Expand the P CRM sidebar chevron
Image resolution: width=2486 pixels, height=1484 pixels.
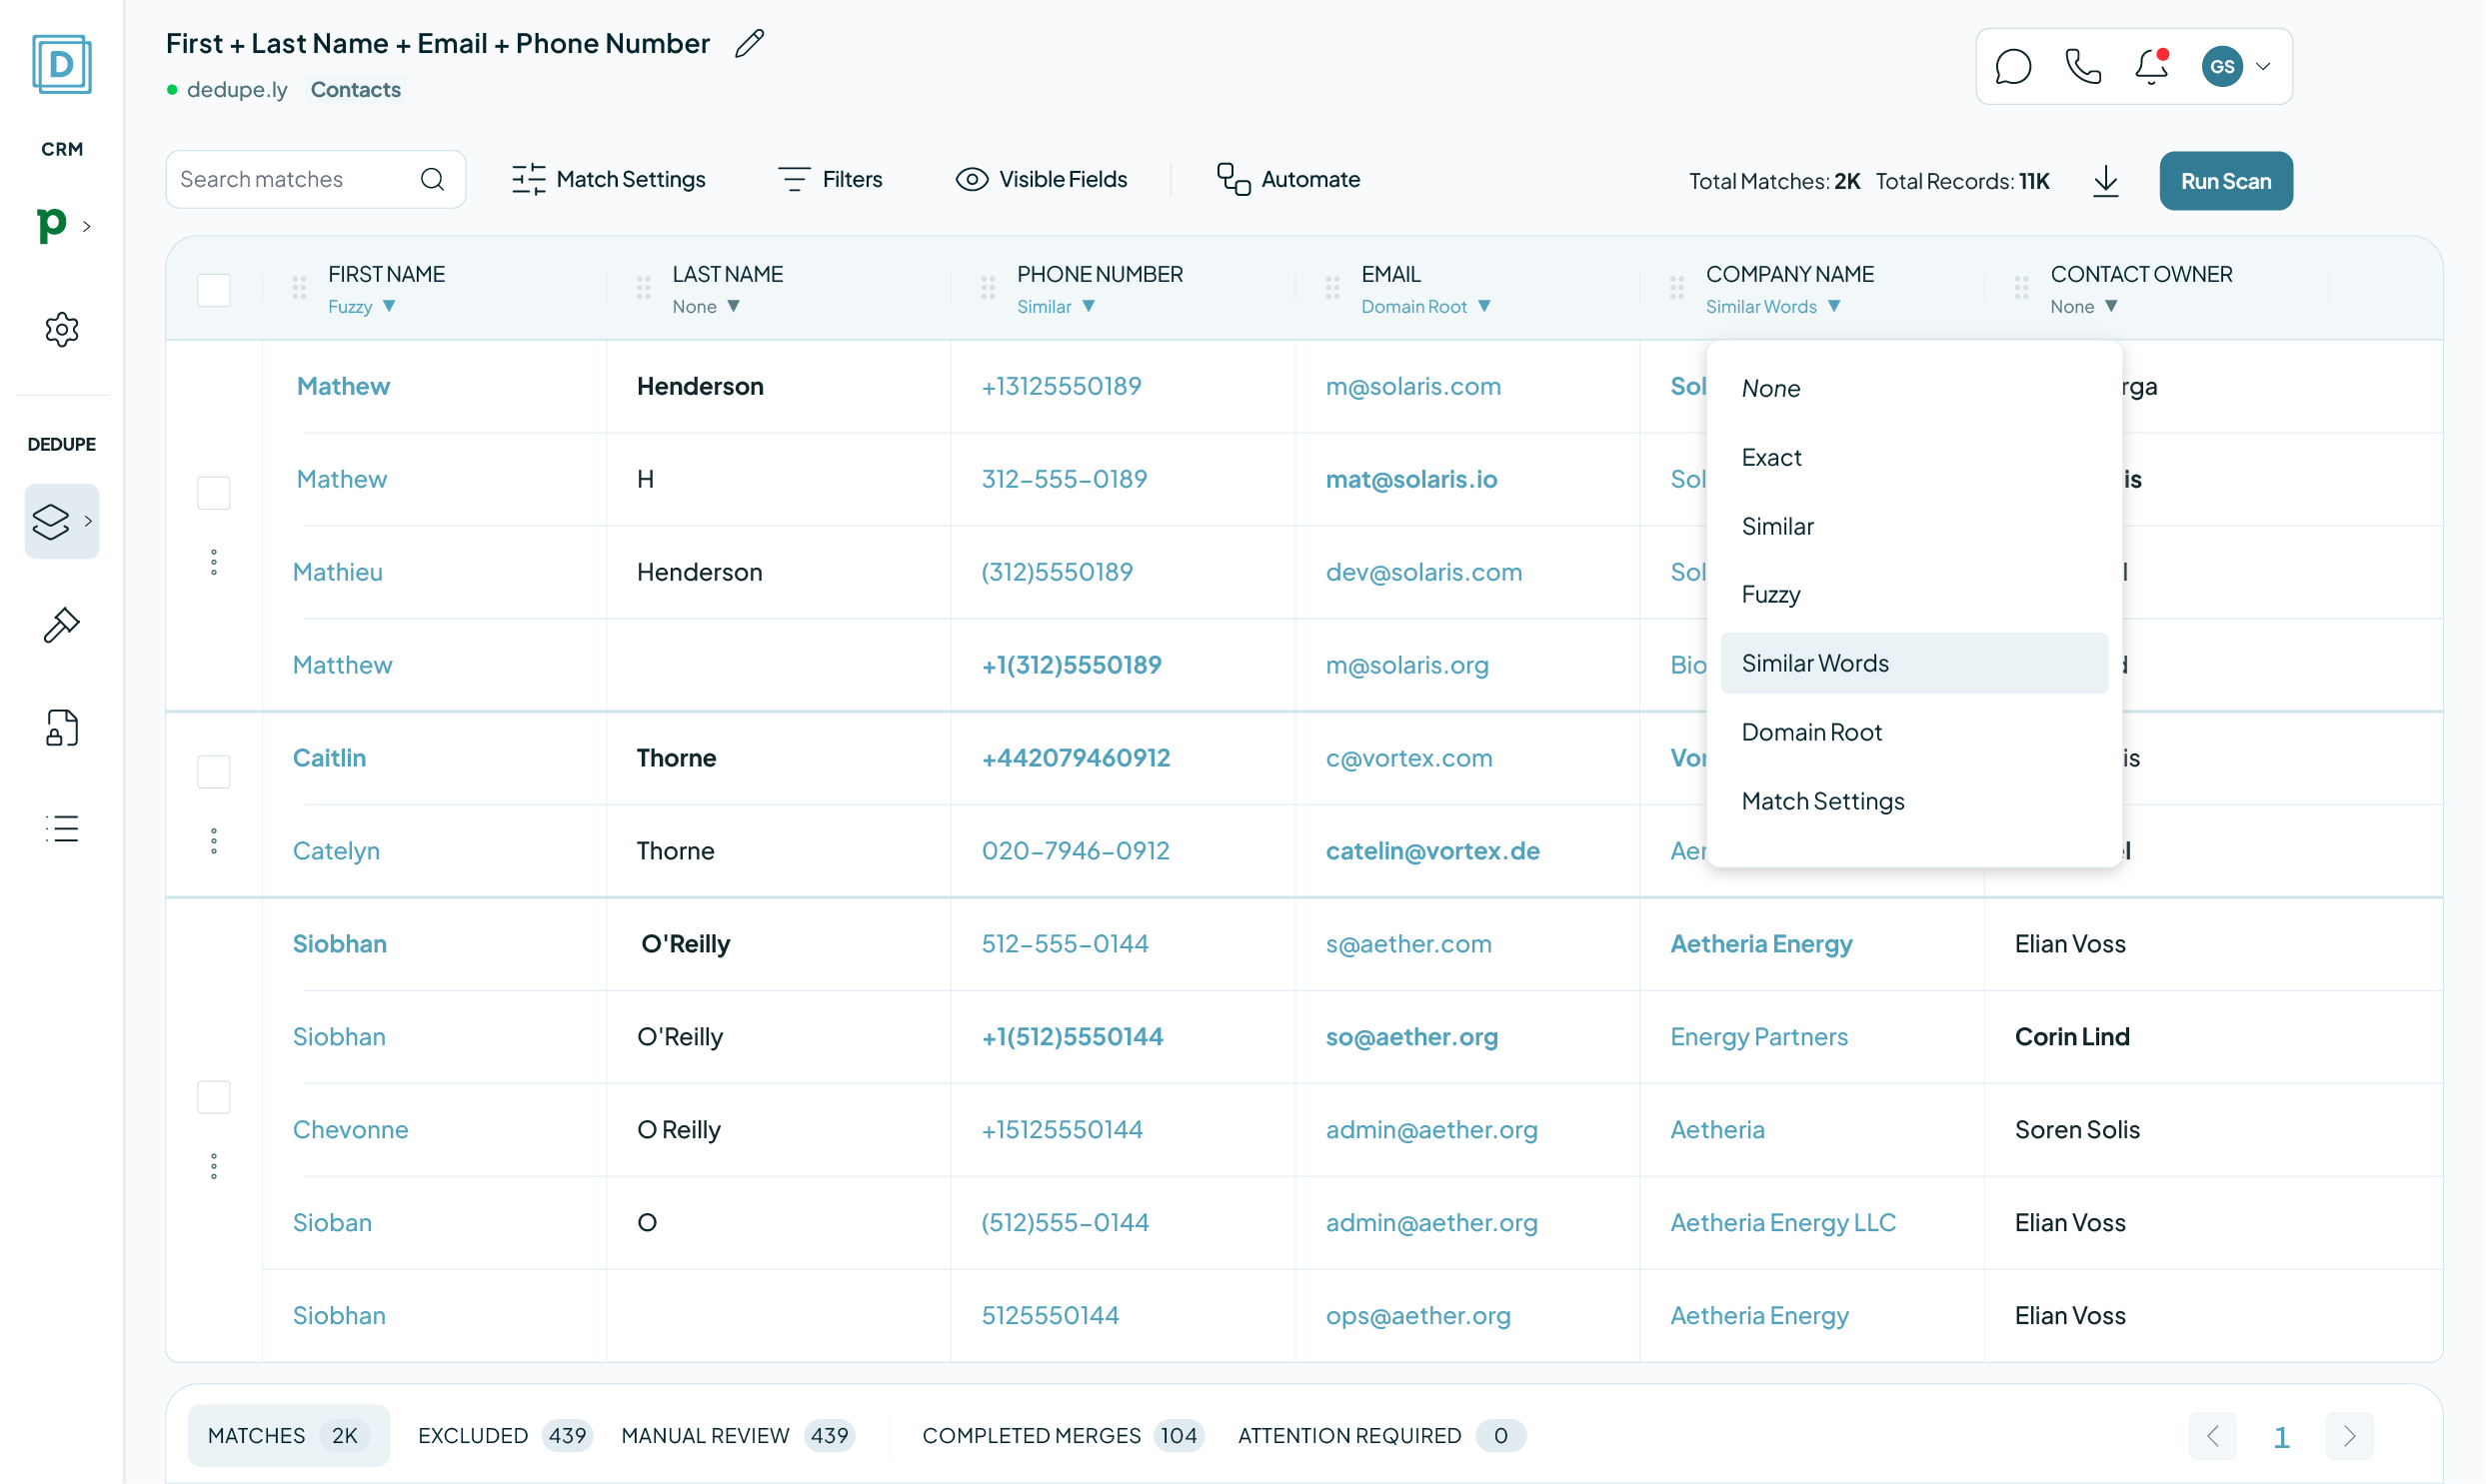[x=87, y=226]
